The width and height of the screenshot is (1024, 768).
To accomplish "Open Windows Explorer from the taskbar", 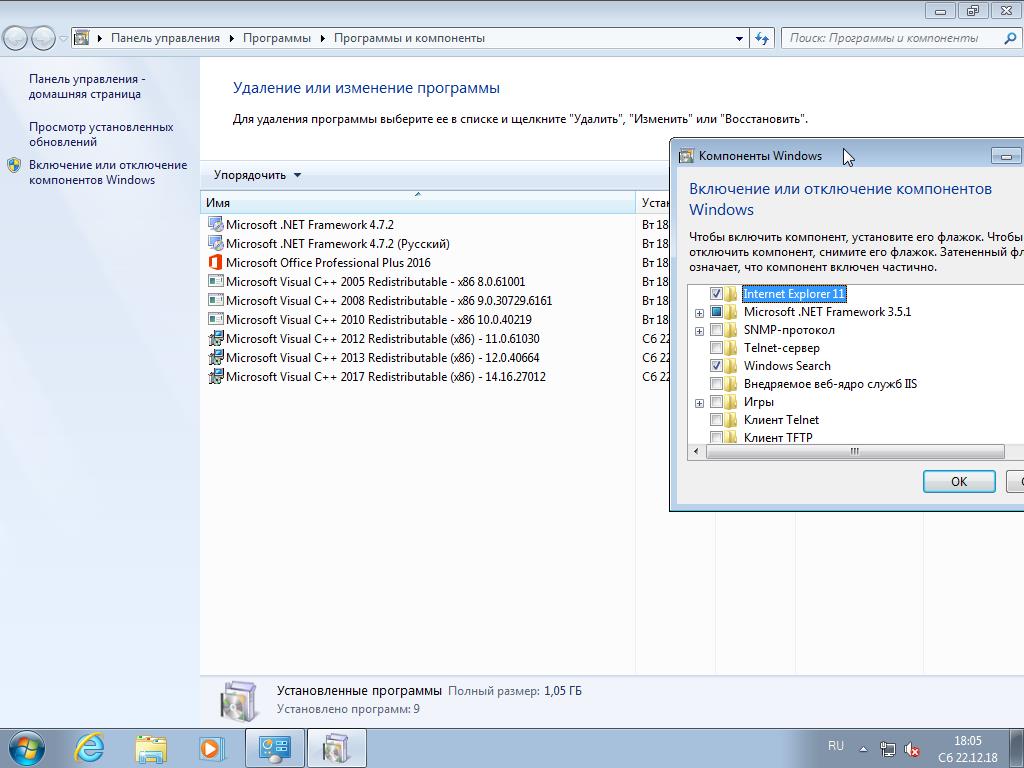I will [151, 748].
